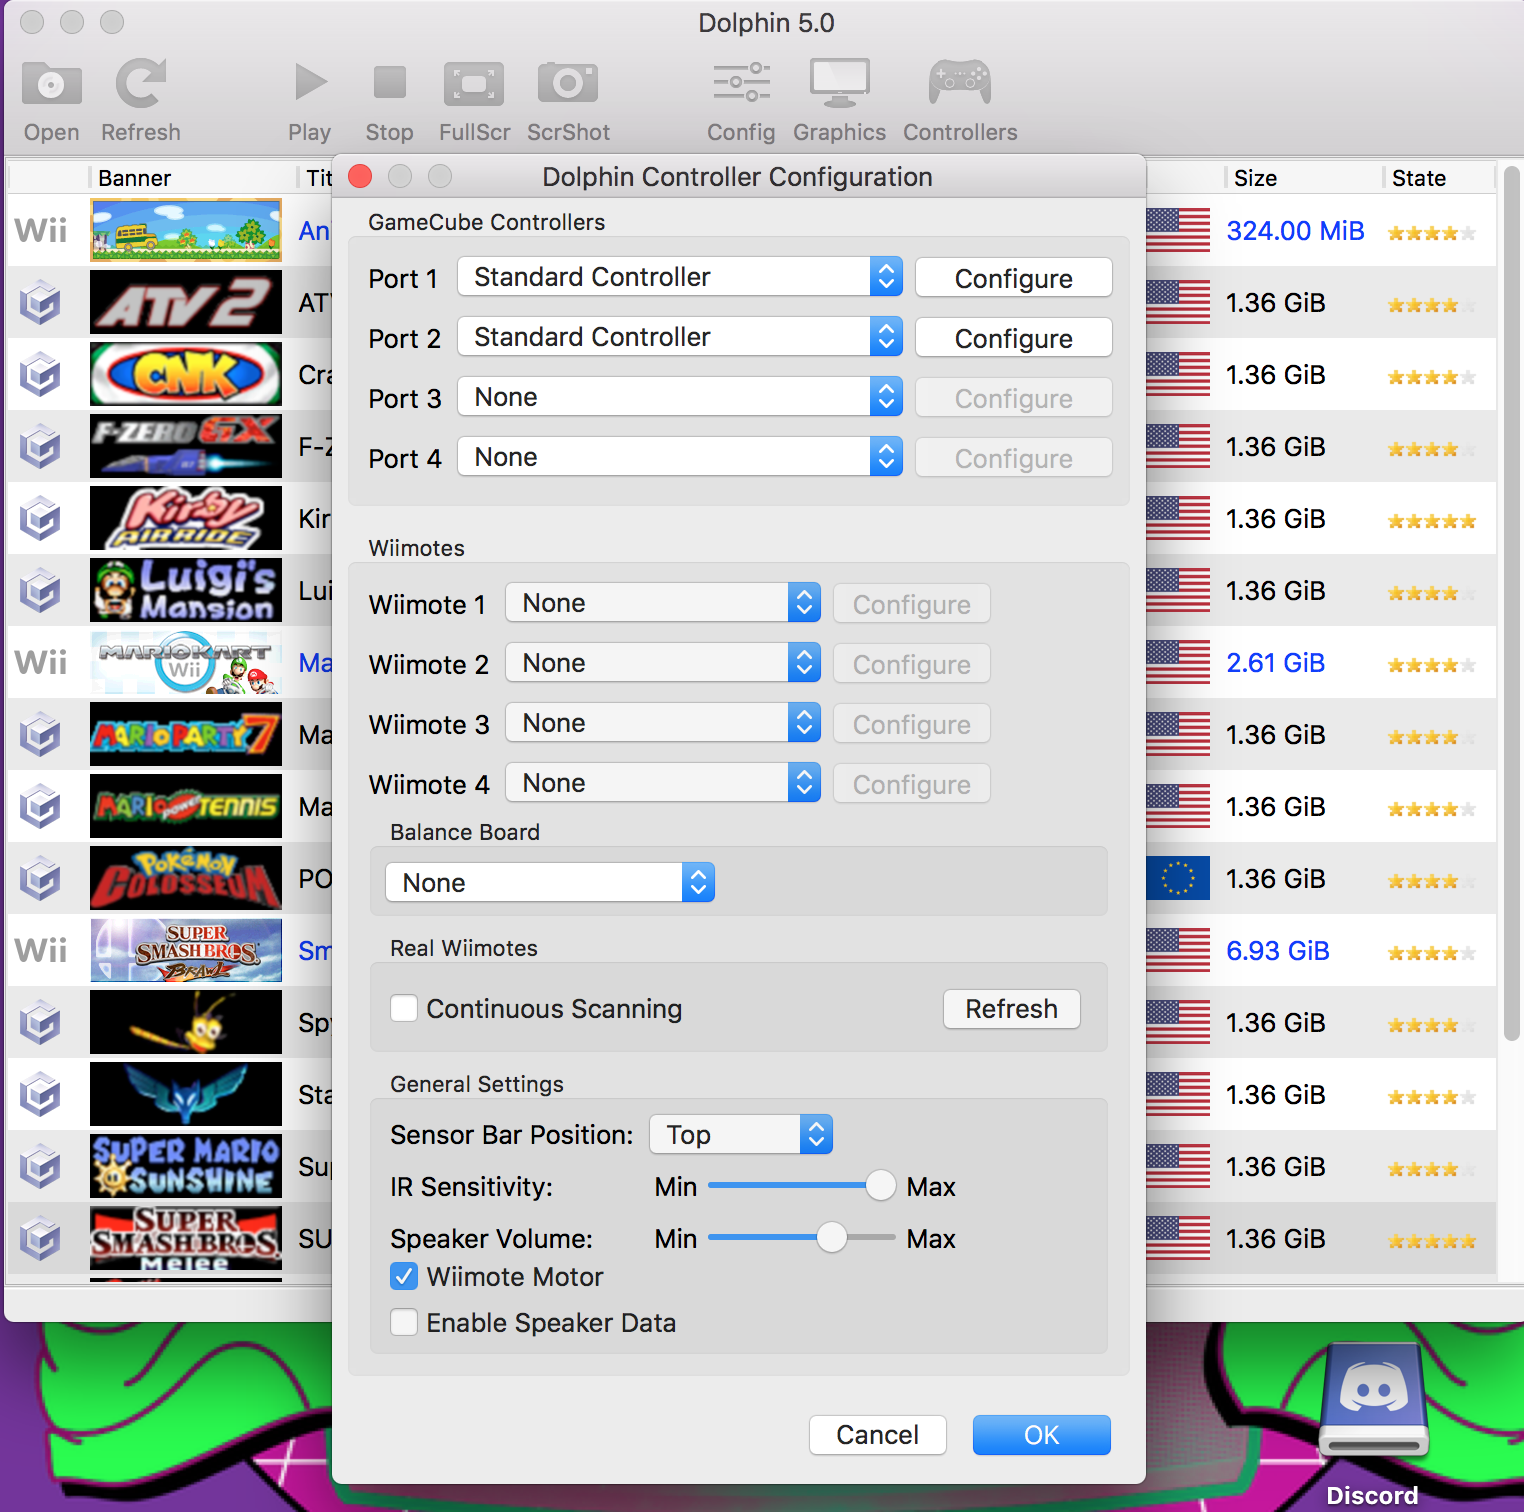Configure the Port 1 Standard Controller
The width and height of the screenshot is (1524, 1512).
point(1013,278)
